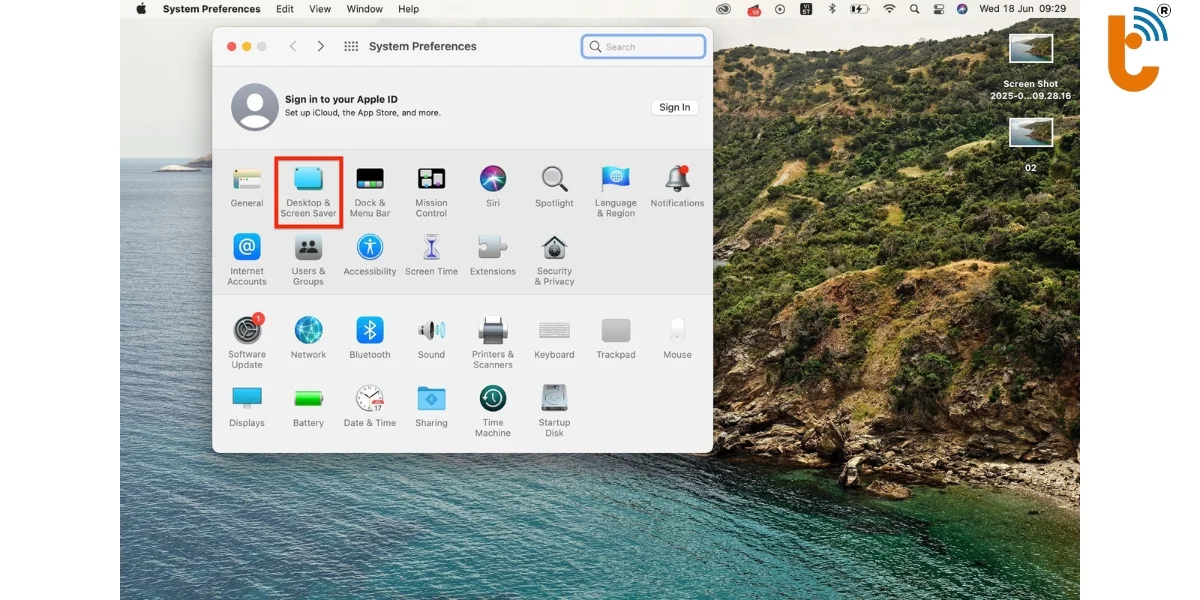The image size is (1200, 600).
Task: Click the Wi-Fi menu bar icon
Action: point(888,9)
